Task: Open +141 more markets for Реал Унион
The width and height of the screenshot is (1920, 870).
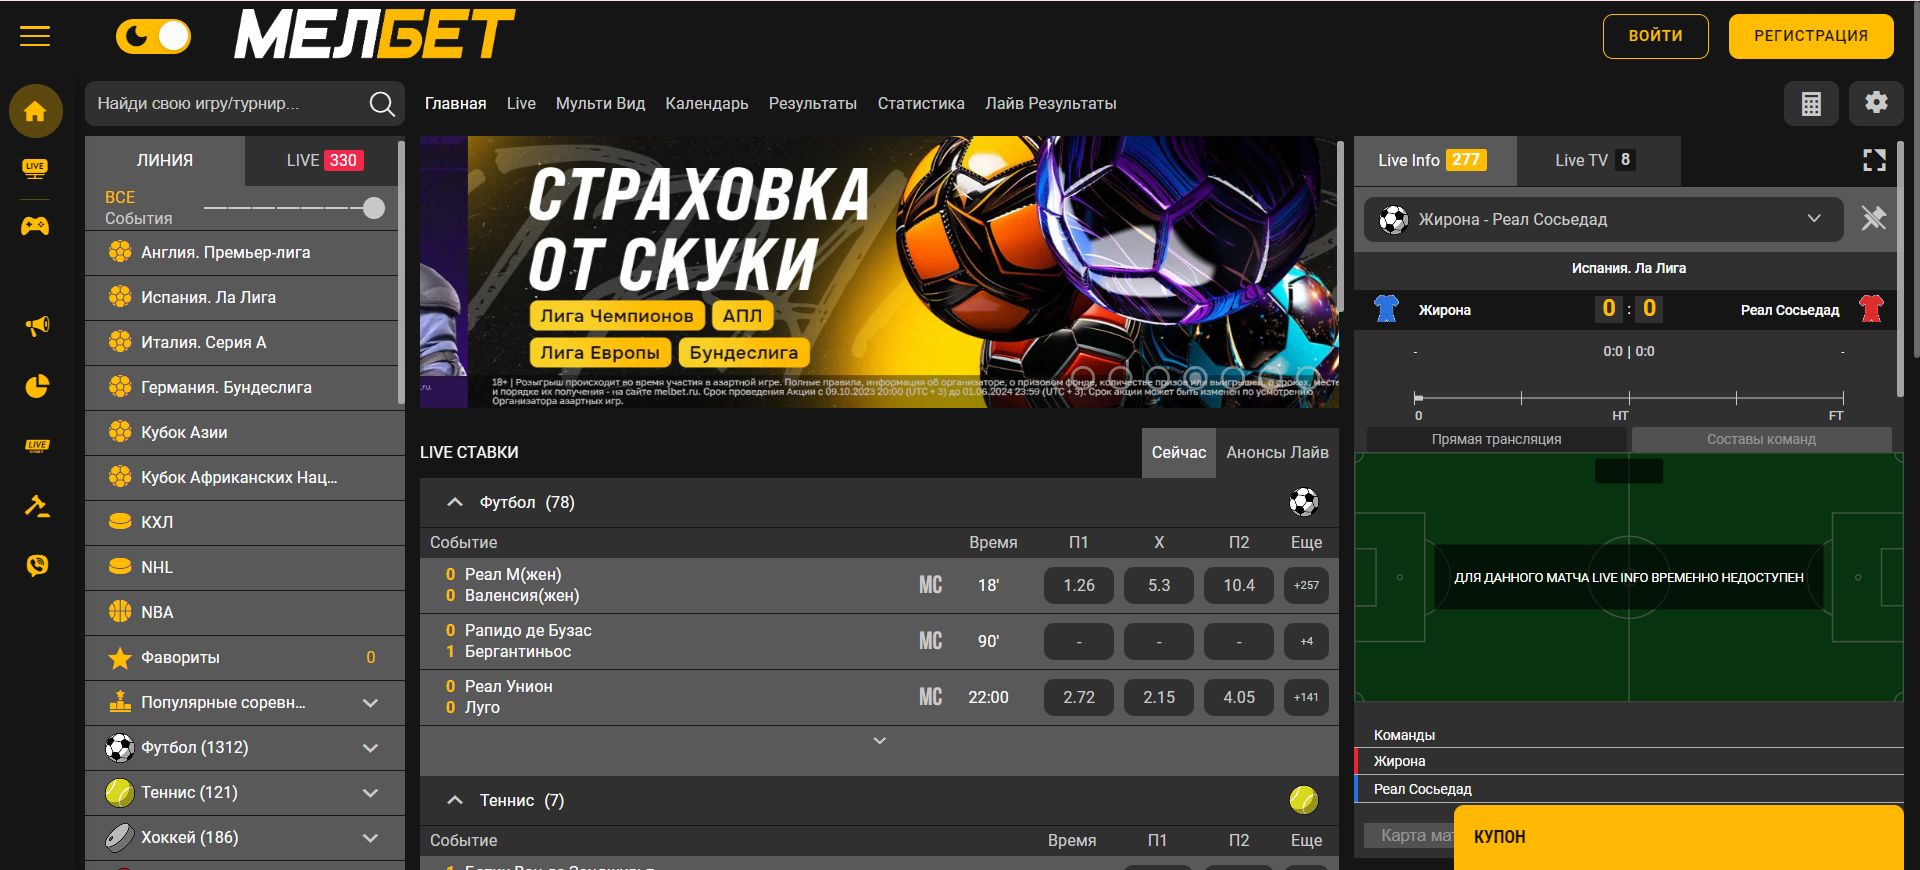Action: pos(1306,698)
